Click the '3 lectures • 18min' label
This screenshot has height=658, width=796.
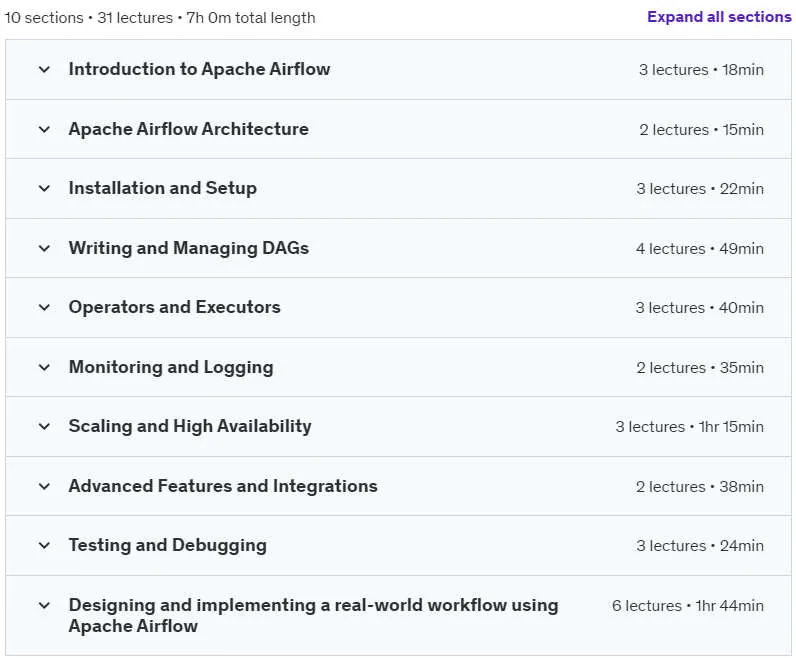pyautogui.click(x=701, y=70)
